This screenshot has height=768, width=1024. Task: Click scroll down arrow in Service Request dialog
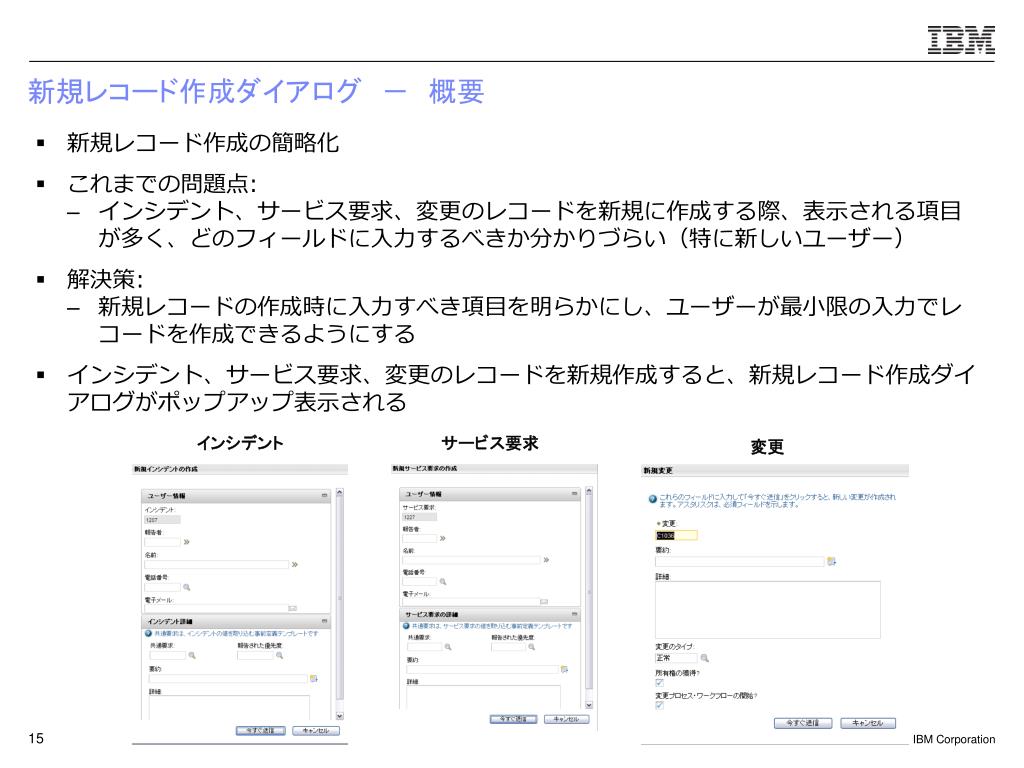point(589,705)
